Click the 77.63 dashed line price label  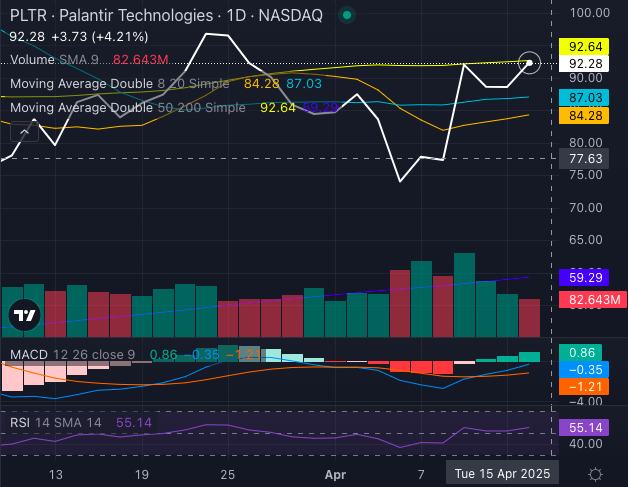click(x=584, y=158)
